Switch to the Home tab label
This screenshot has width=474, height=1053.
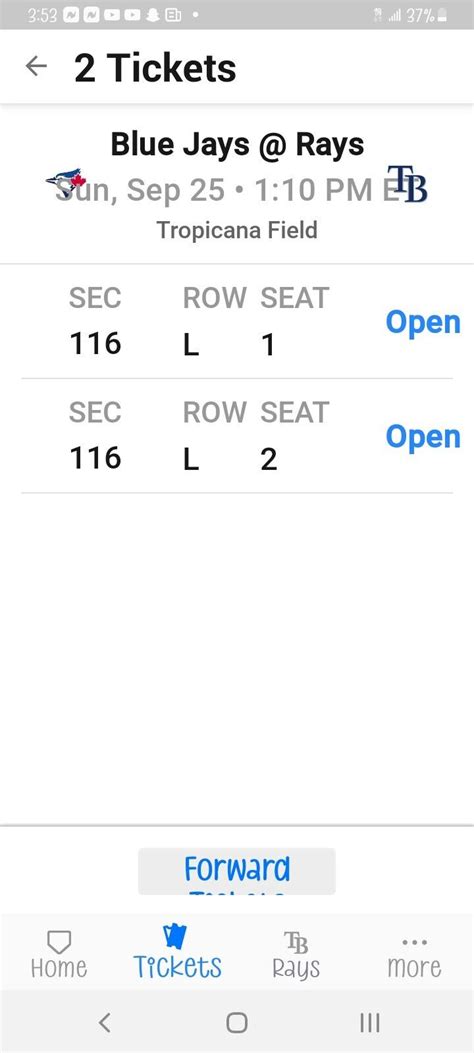click(59, 968)
